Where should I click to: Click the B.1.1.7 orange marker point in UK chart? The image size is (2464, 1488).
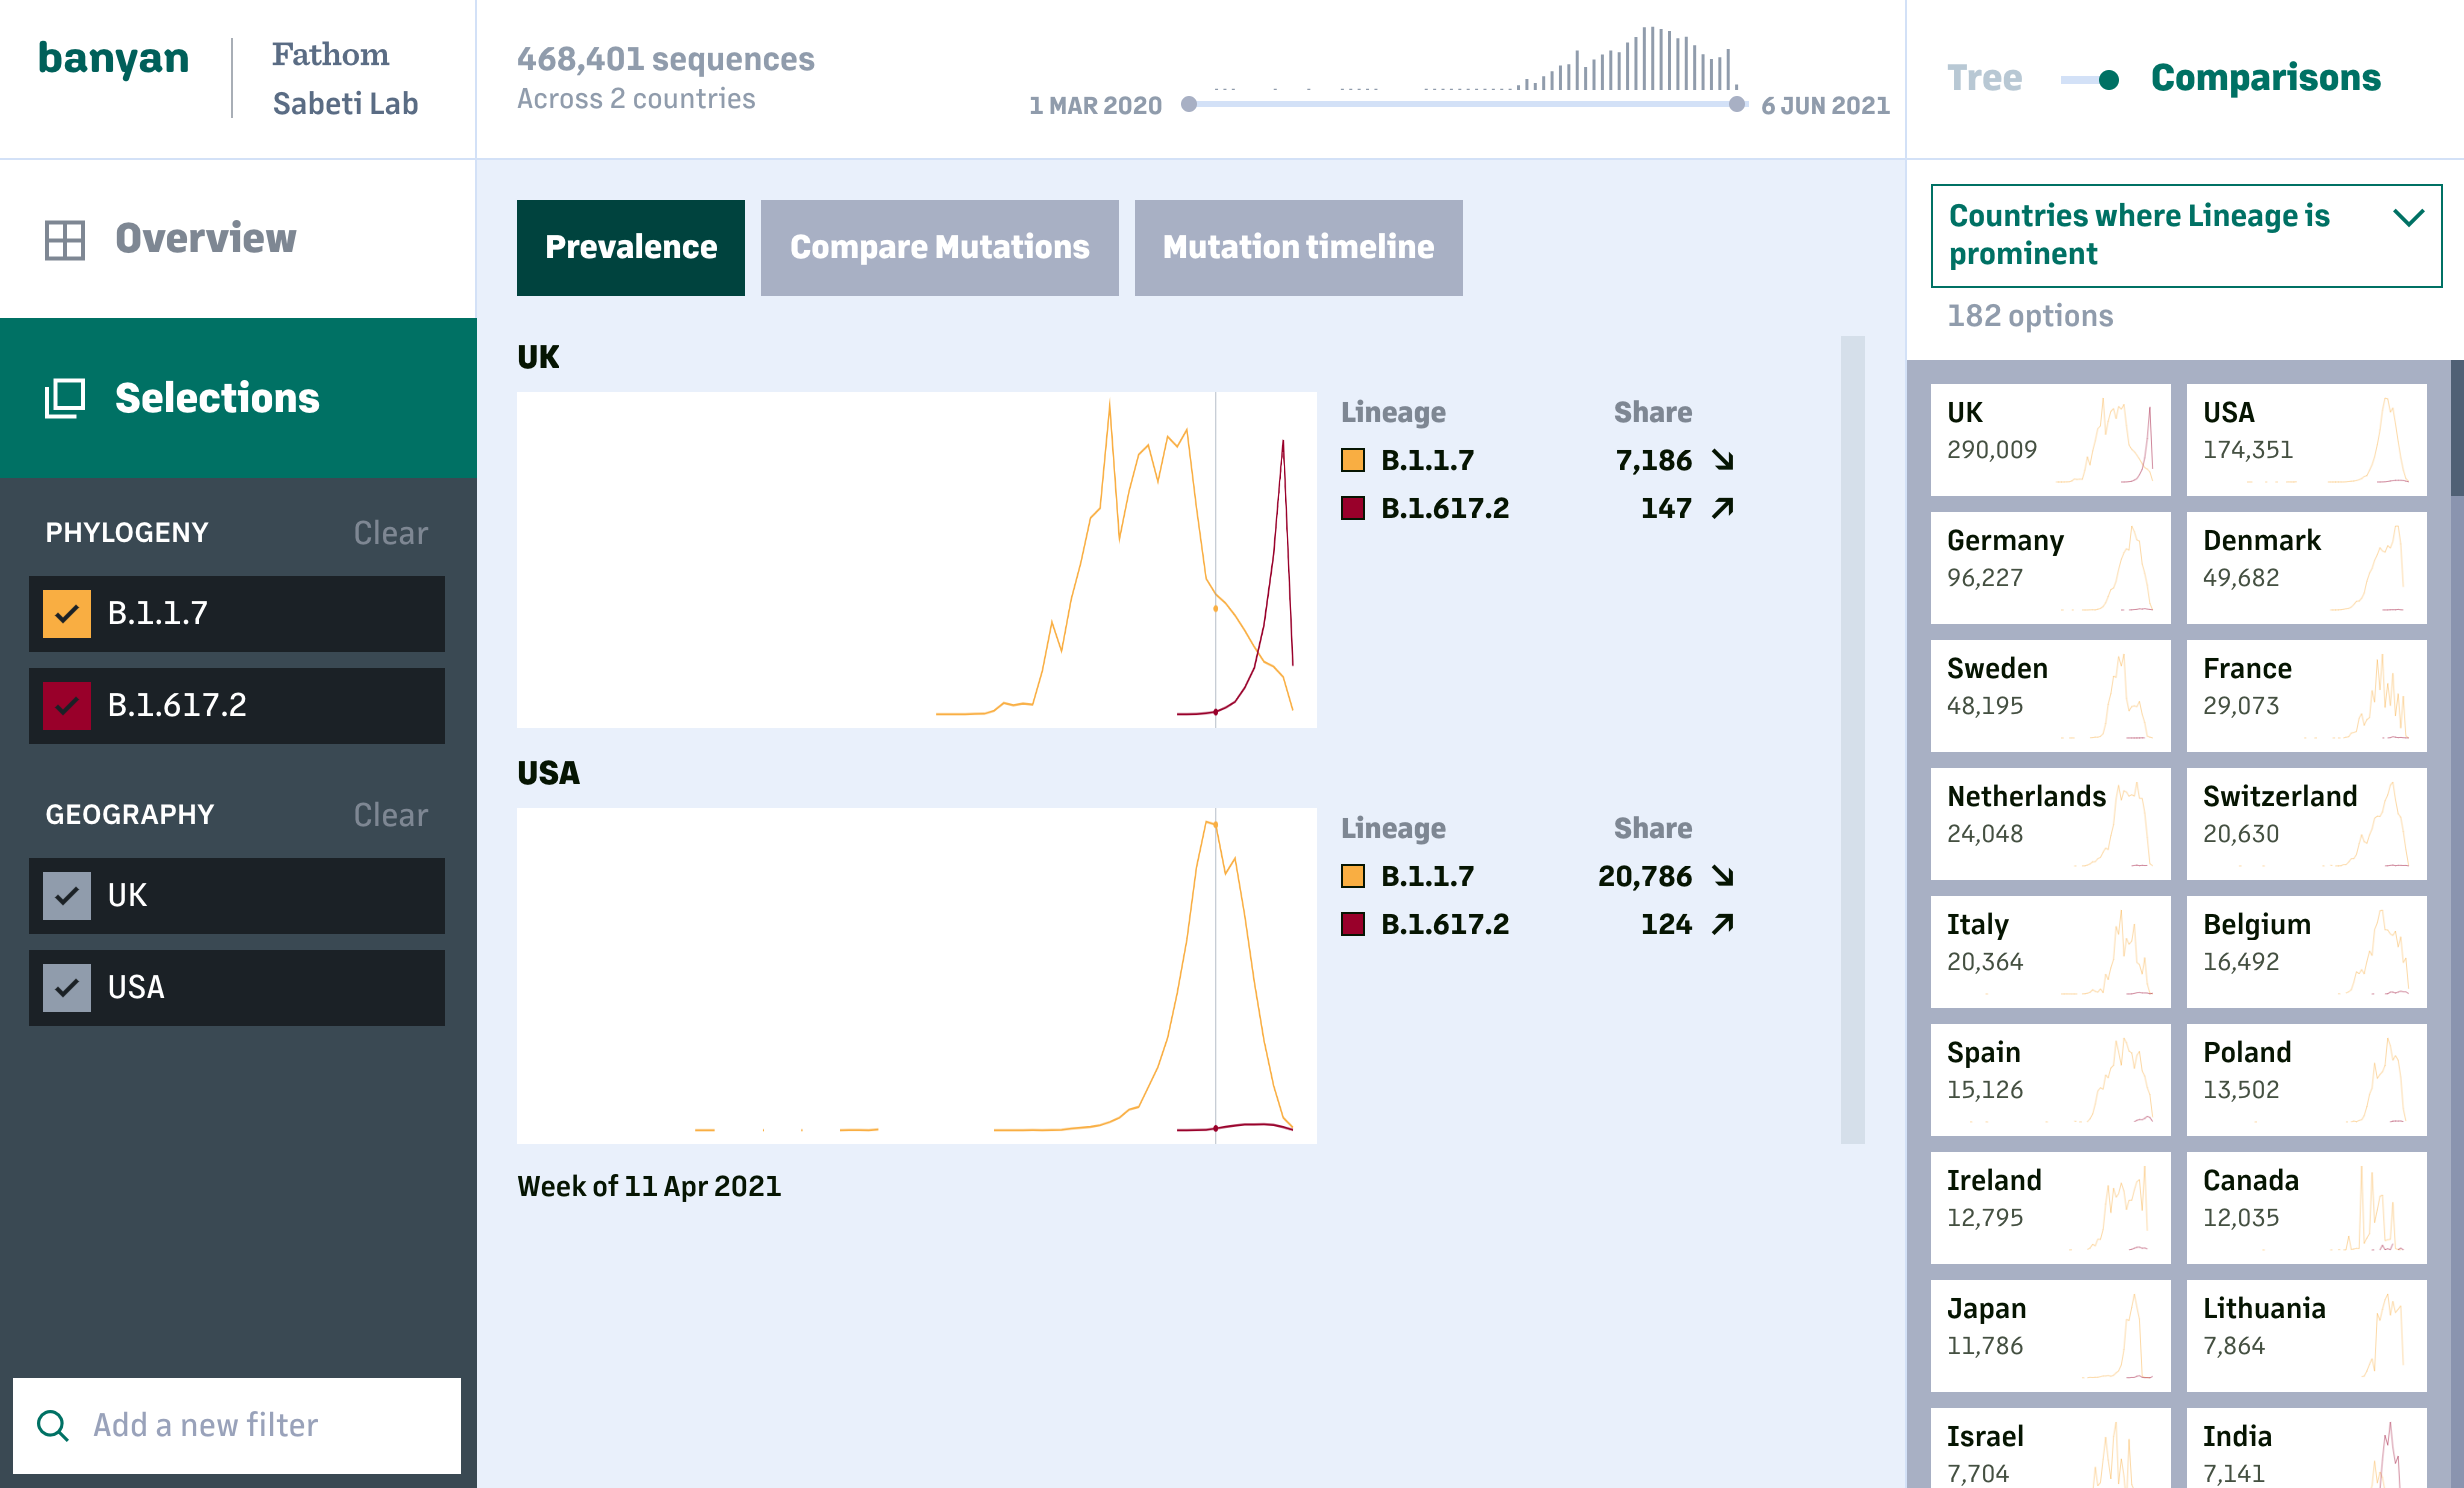coord(1215,608)
